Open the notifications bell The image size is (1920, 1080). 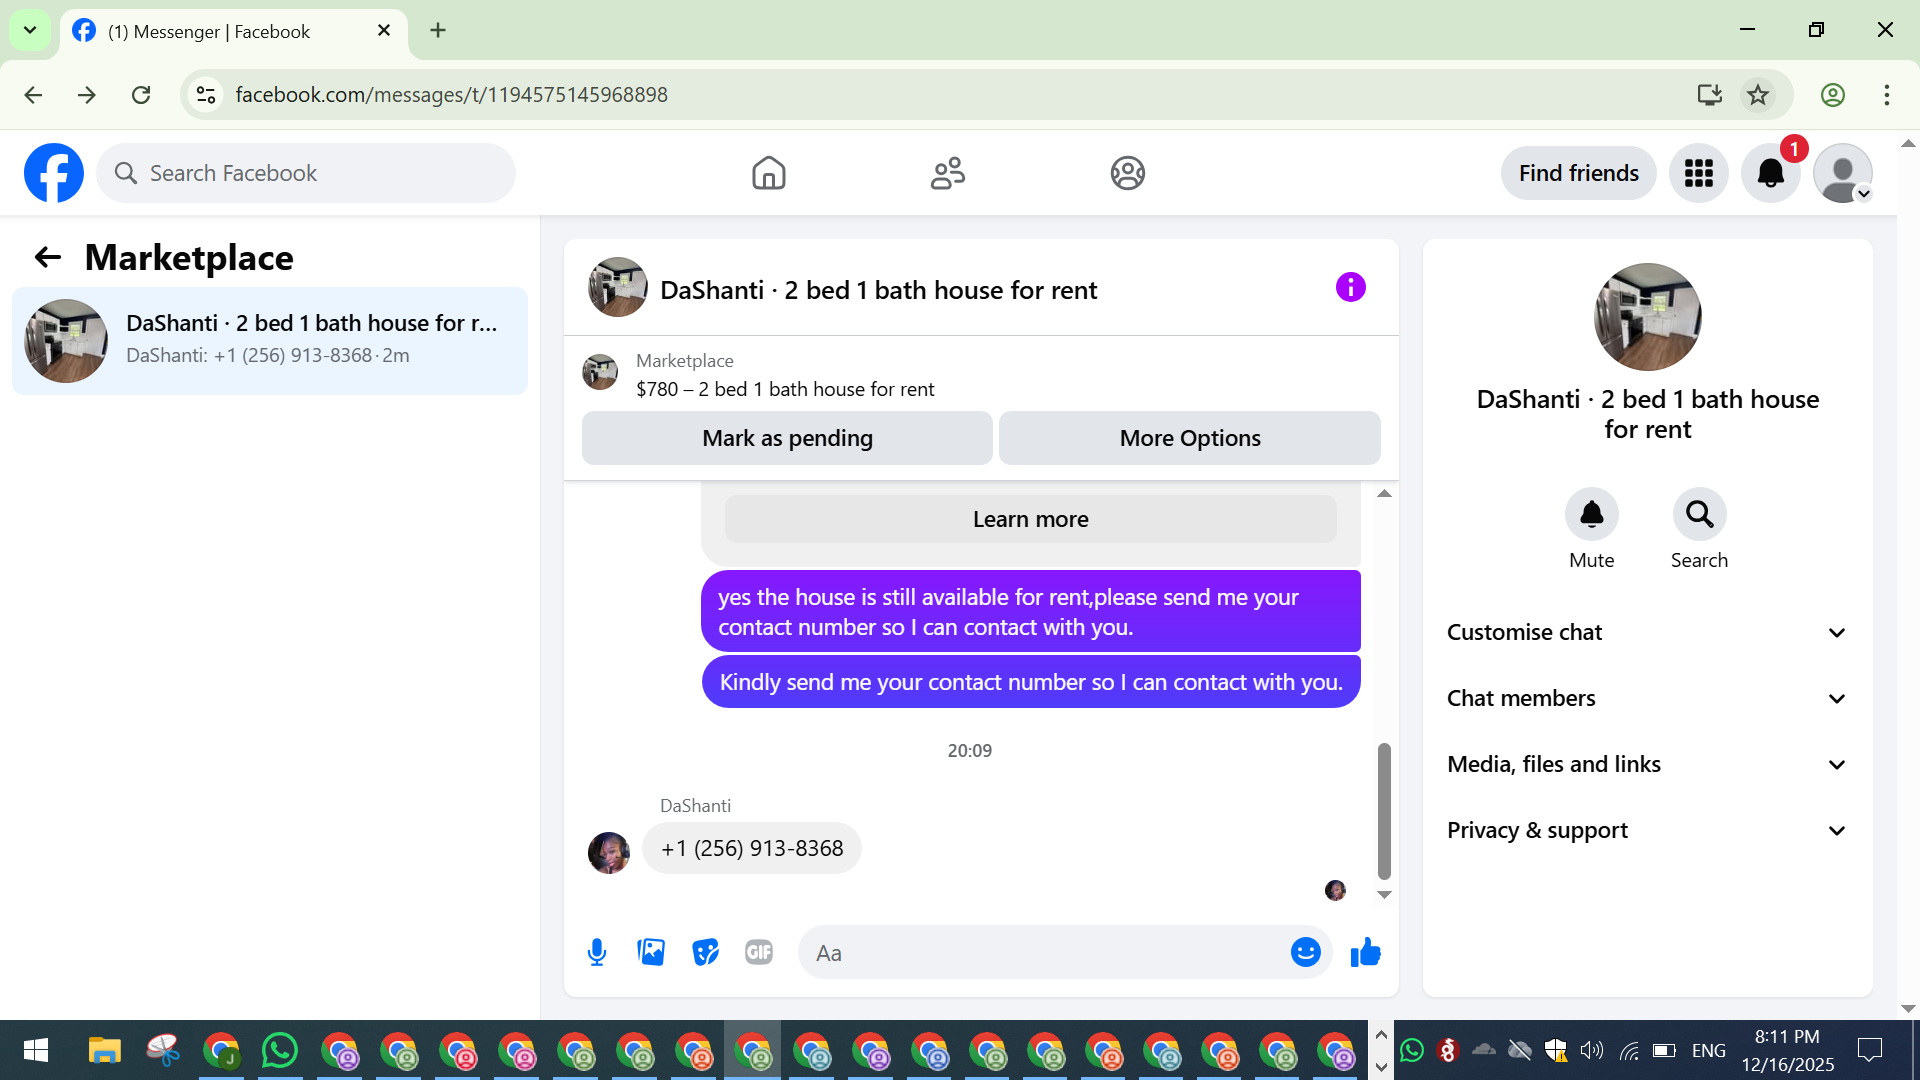click(1771, 173)
